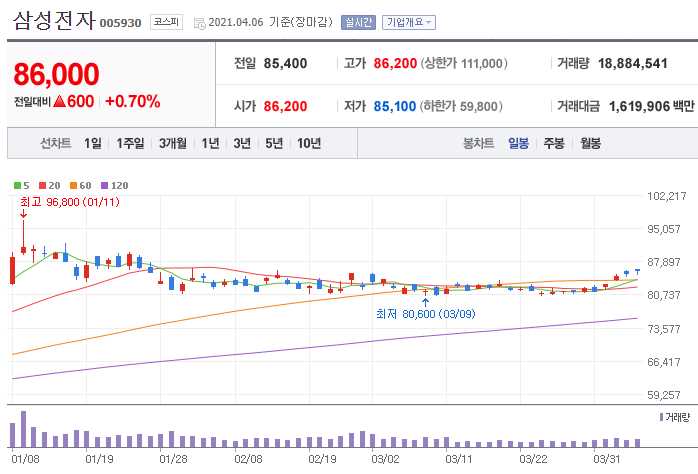
Task: Toggle the 실시간 real-time button
Action: [358, 22]
